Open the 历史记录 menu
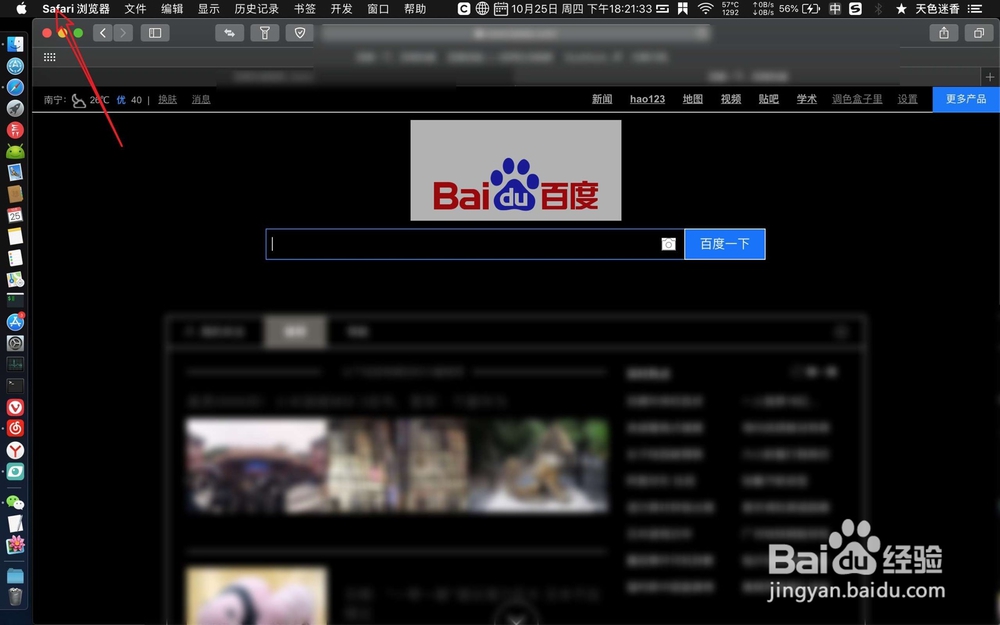 256,9
